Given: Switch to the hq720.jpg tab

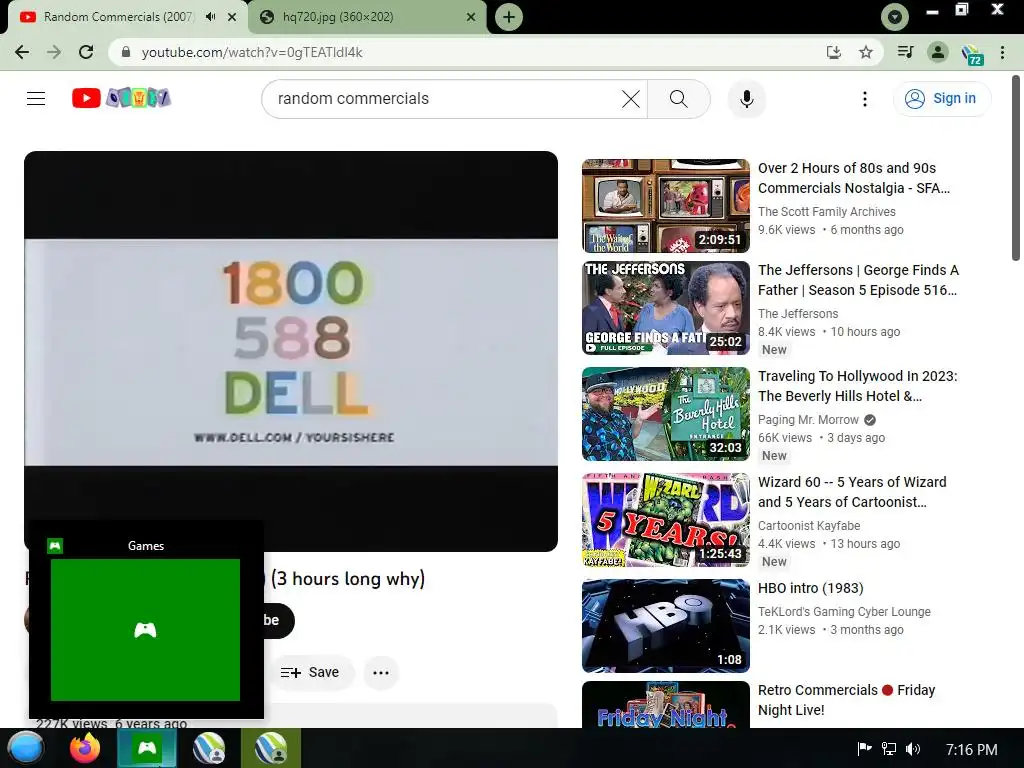Looking at the screenshot, I should (x=367, y=17).
